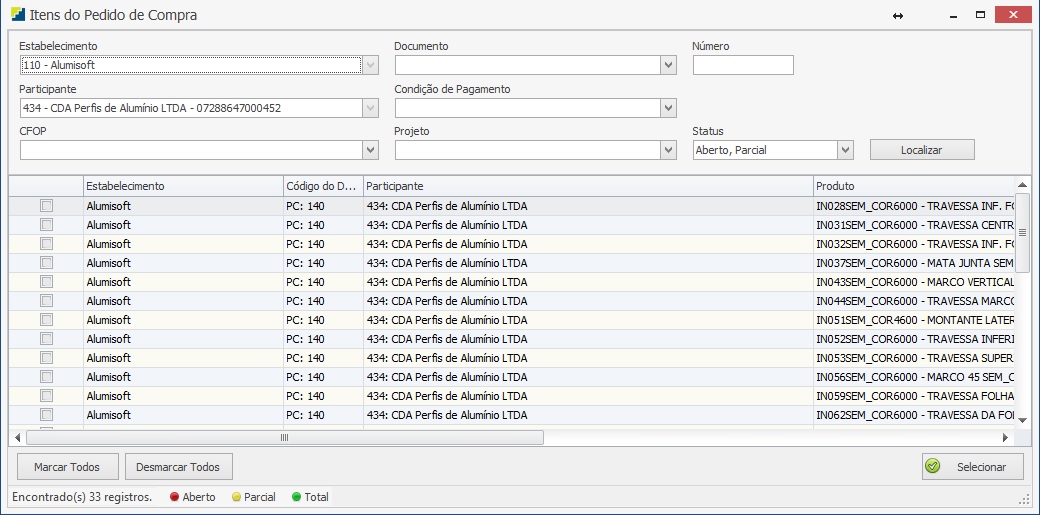
Task: Check the box for the IN028SEM_COR6000 row
Action: coord(46,206)
